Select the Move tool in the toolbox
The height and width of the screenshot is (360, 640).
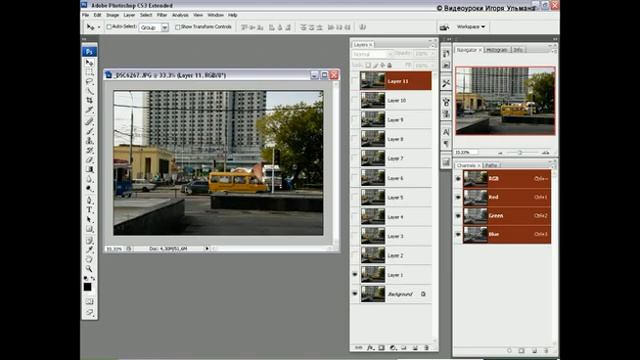tap(89, 63)
